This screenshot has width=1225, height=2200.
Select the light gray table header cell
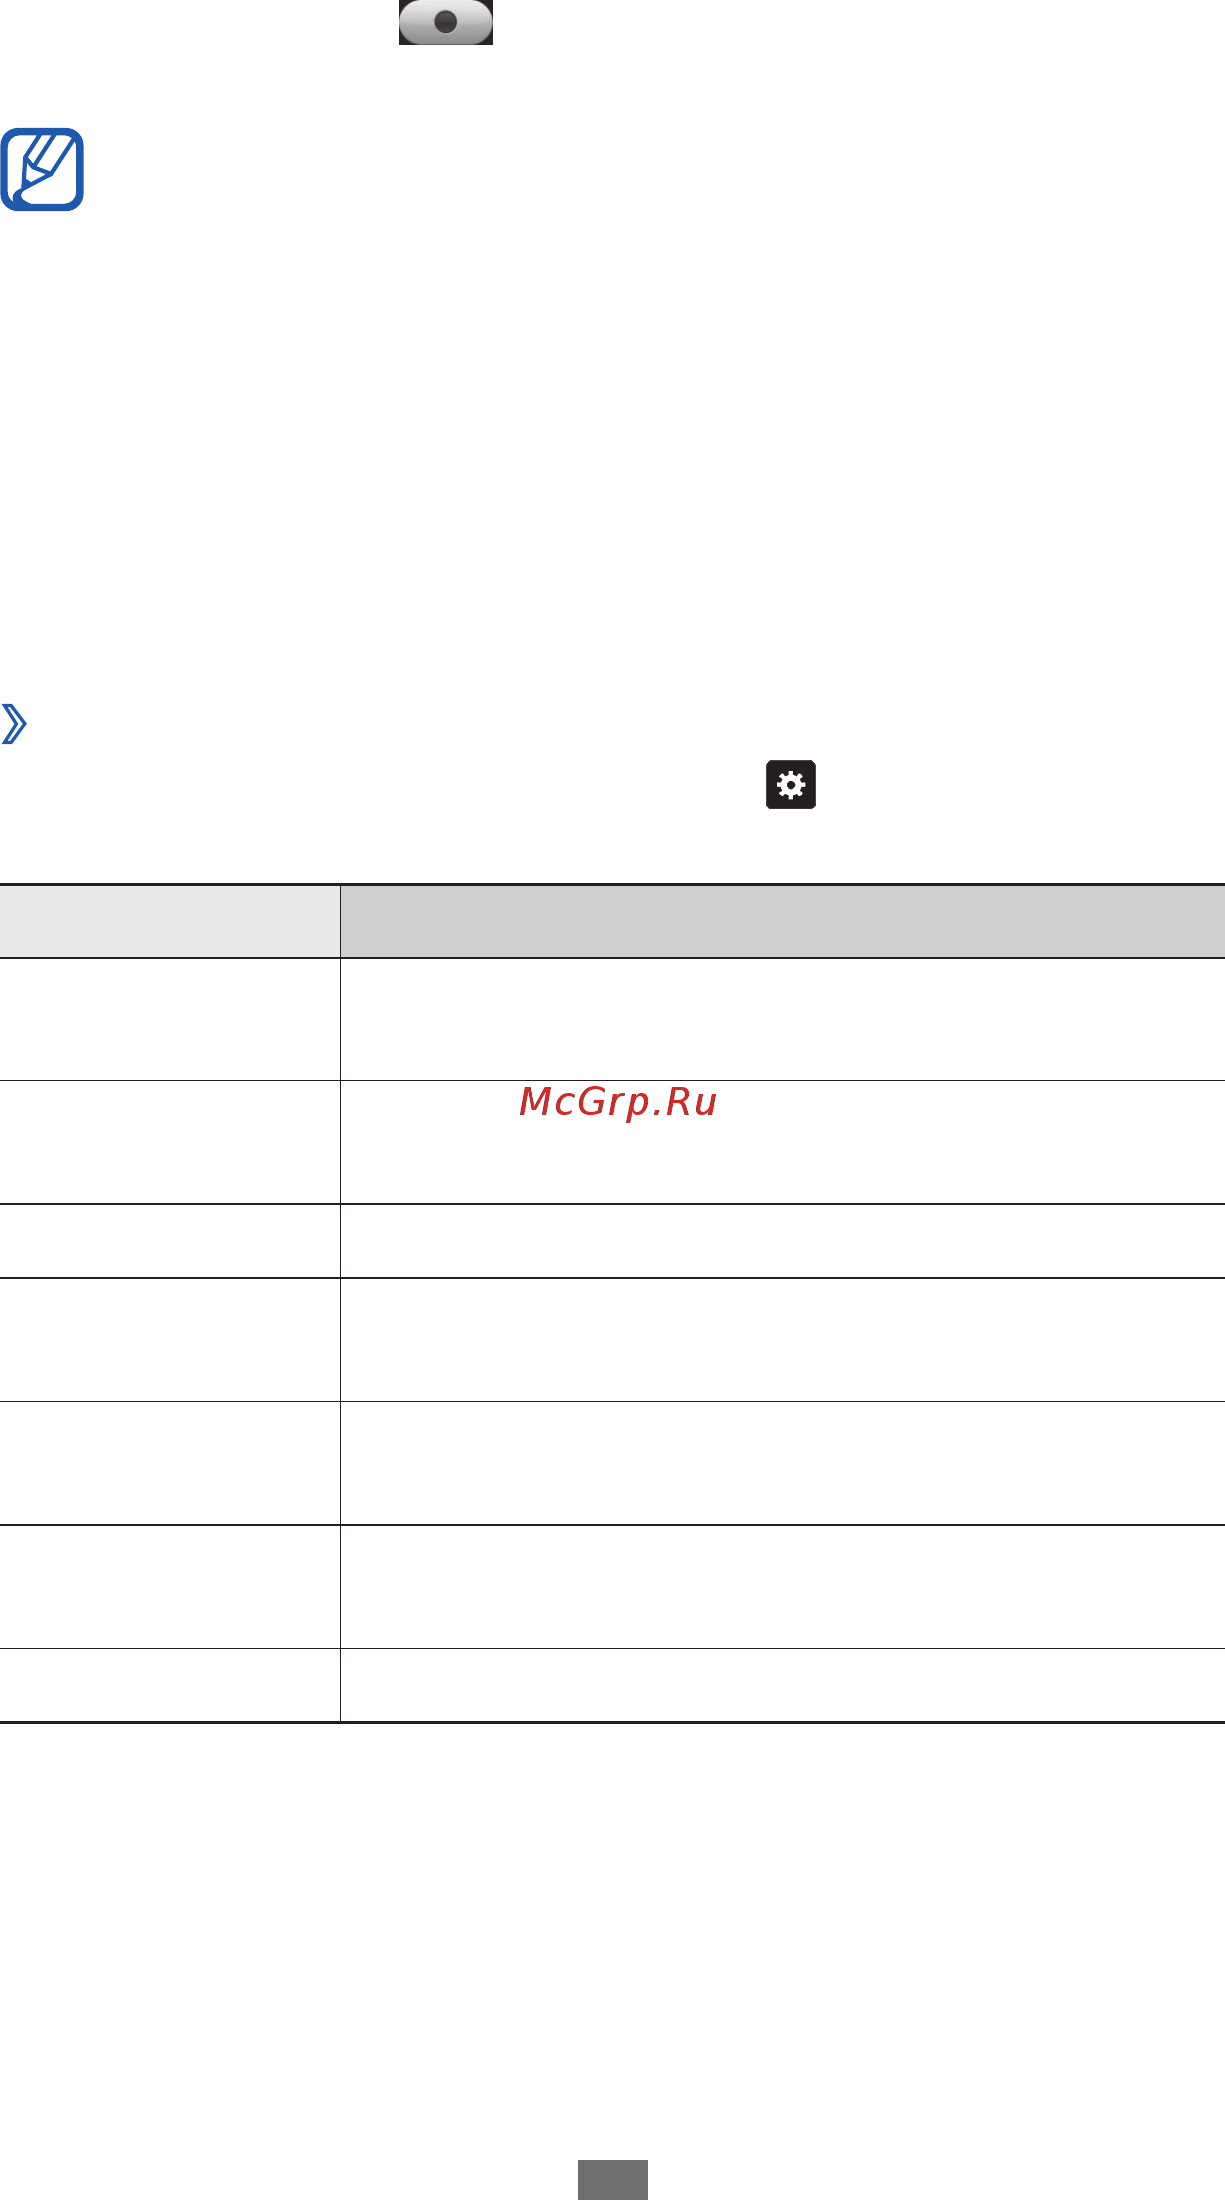tap(170, 921)
